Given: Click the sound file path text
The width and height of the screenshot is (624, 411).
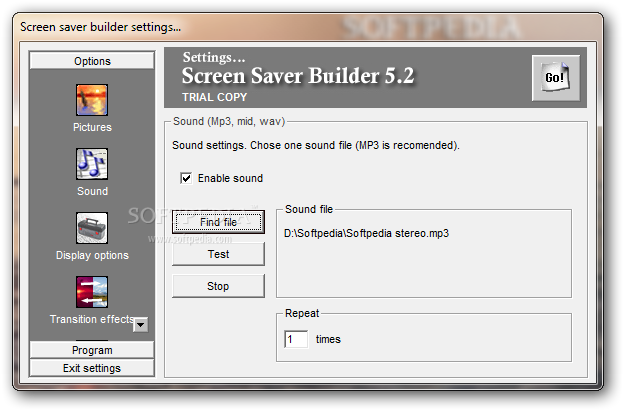Looking at the screenshot, I should 366,233.
